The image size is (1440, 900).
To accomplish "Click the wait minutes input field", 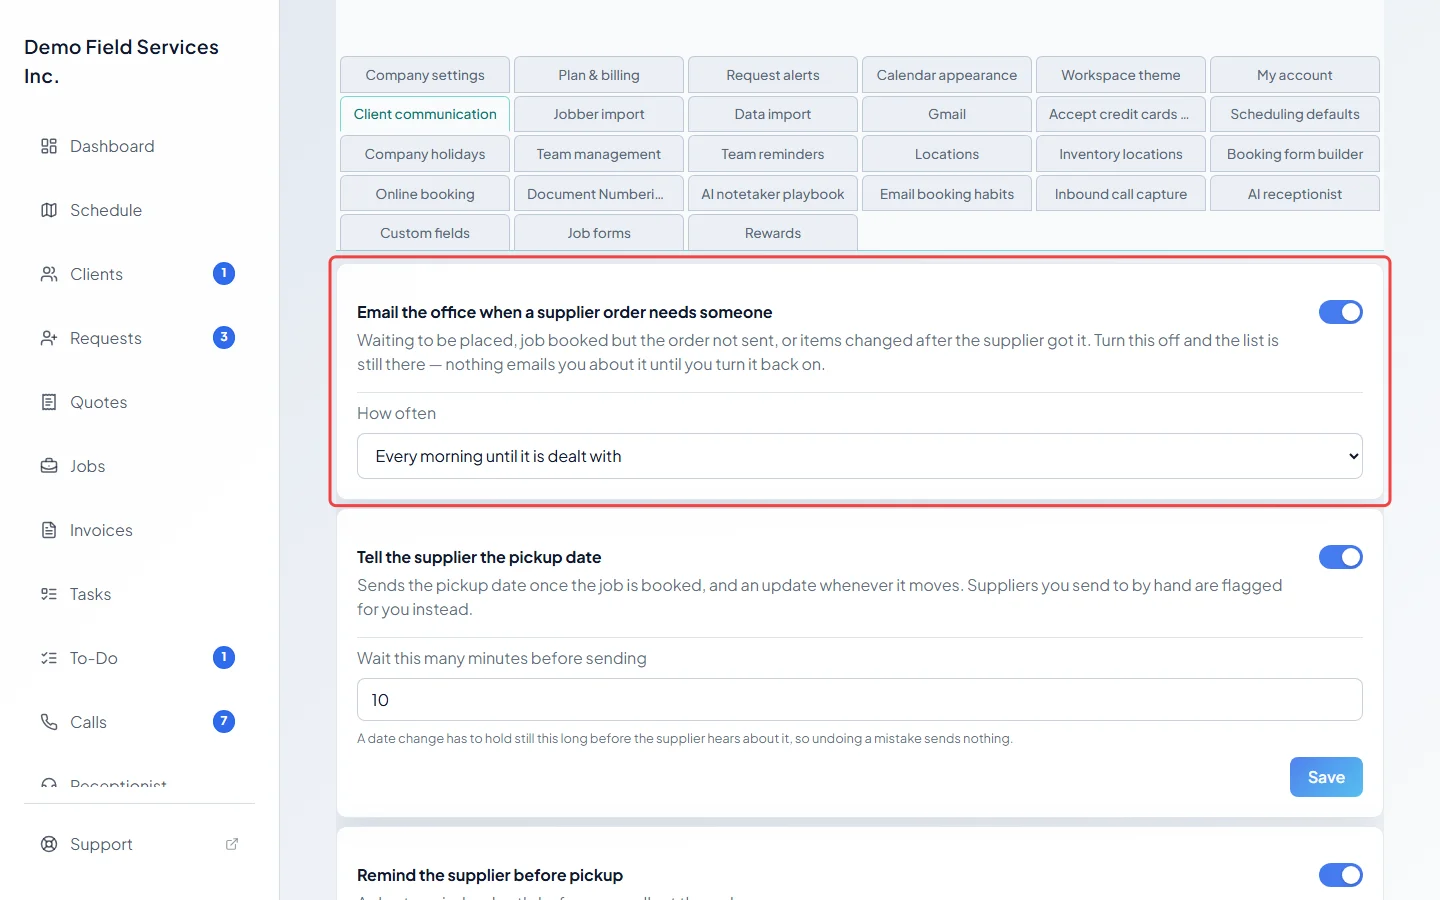I will (x=860, y=700).
